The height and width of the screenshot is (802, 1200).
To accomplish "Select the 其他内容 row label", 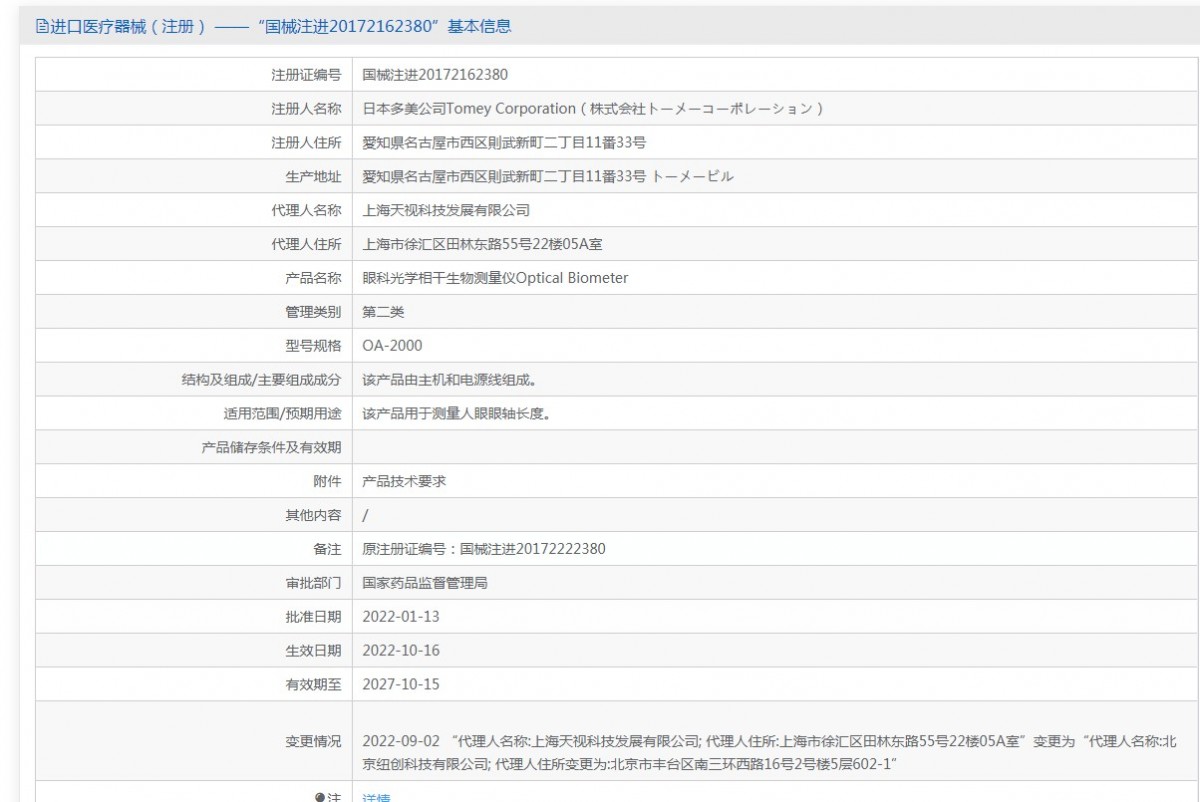I will [313, 515].
